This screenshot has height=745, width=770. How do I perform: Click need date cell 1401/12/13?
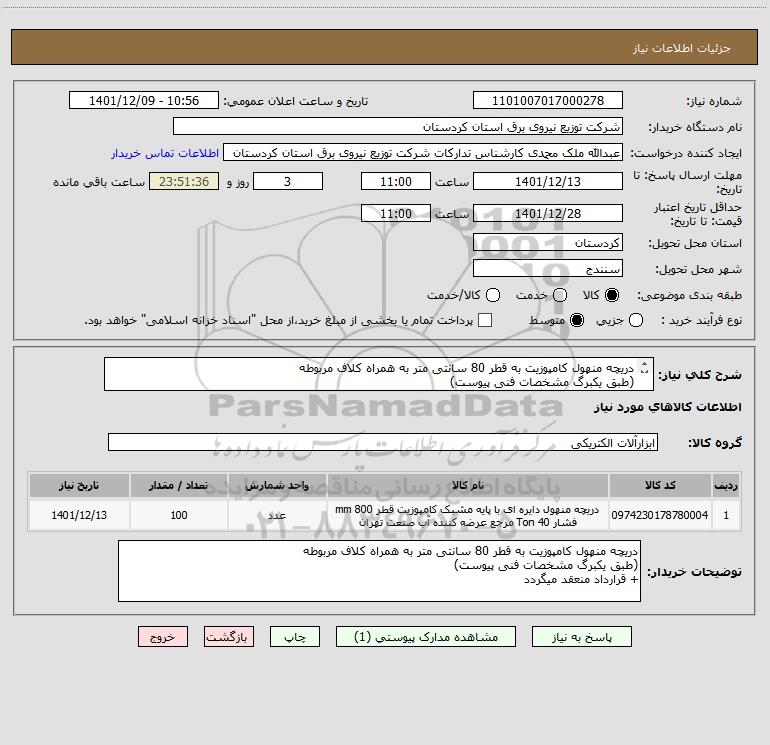click(79, 515)
